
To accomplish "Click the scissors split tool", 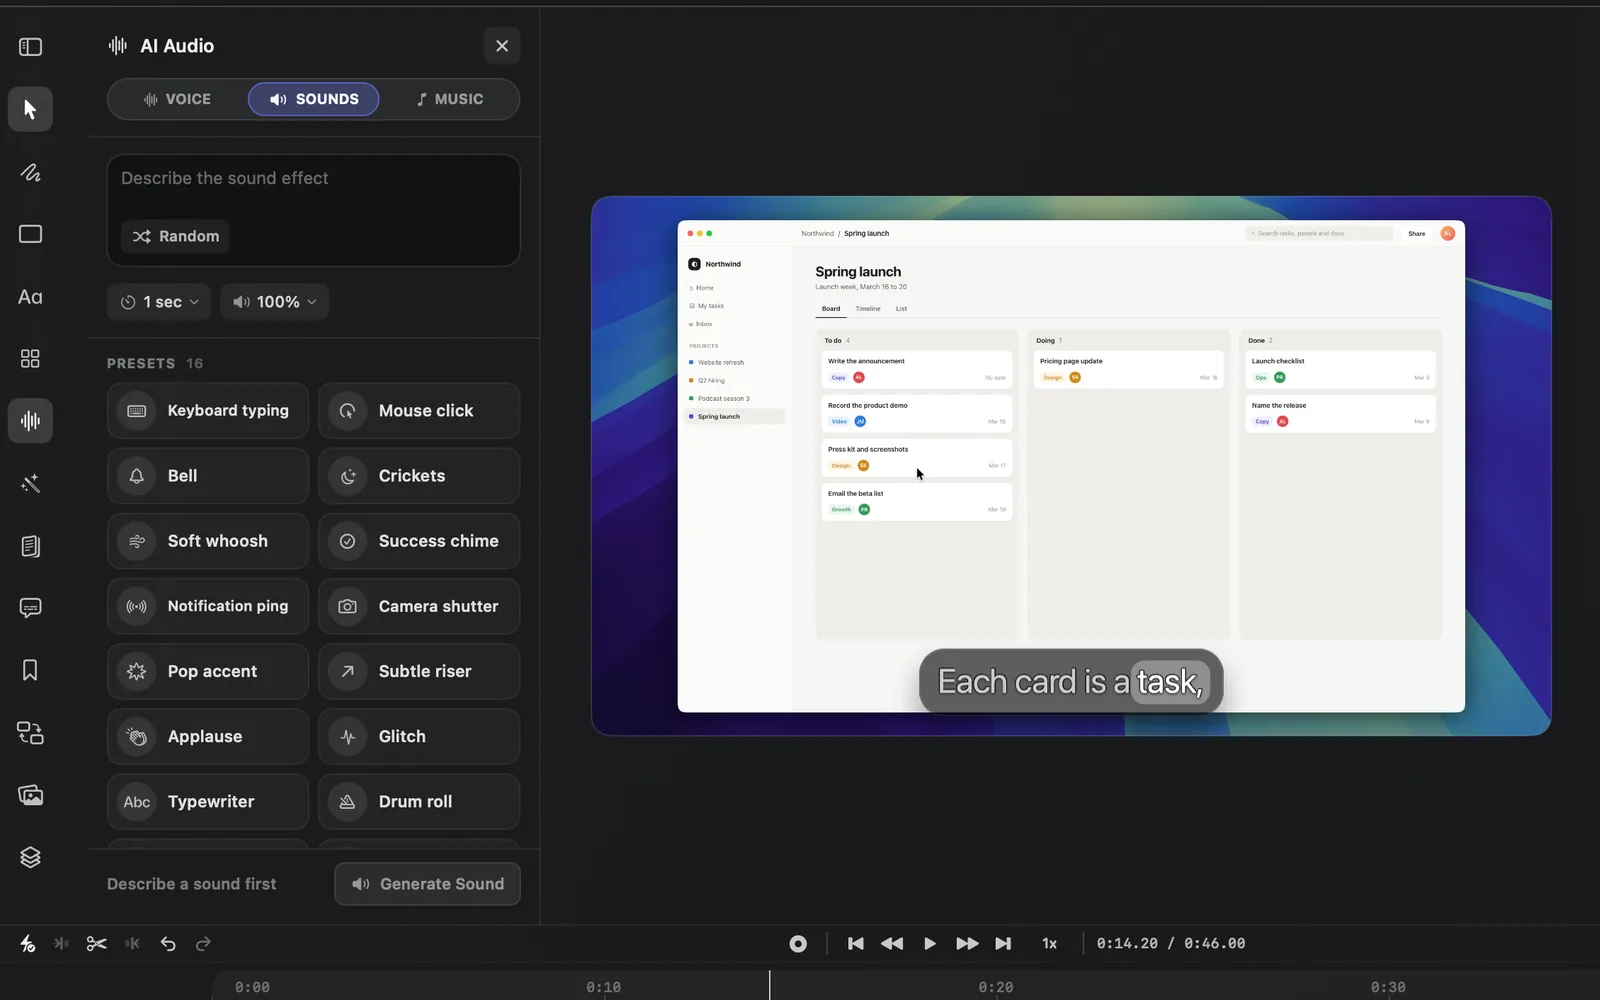I will click(x=97, y=944).
